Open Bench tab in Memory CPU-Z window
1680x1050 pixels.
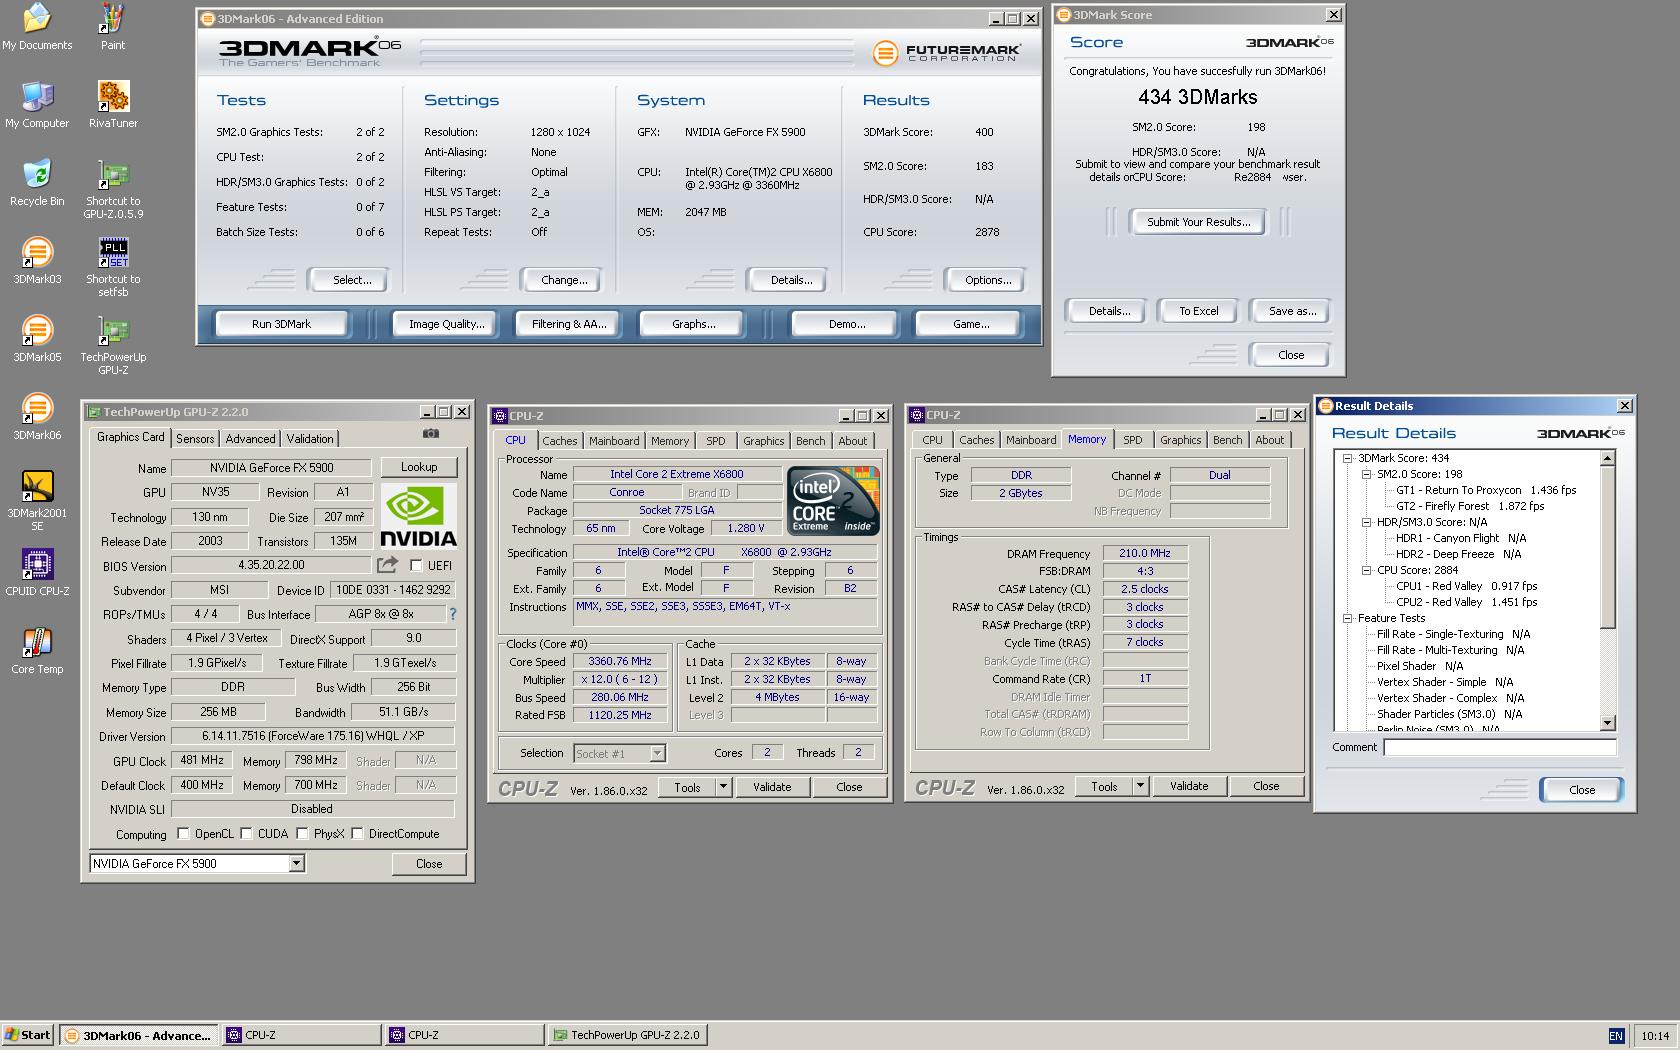1227,440
